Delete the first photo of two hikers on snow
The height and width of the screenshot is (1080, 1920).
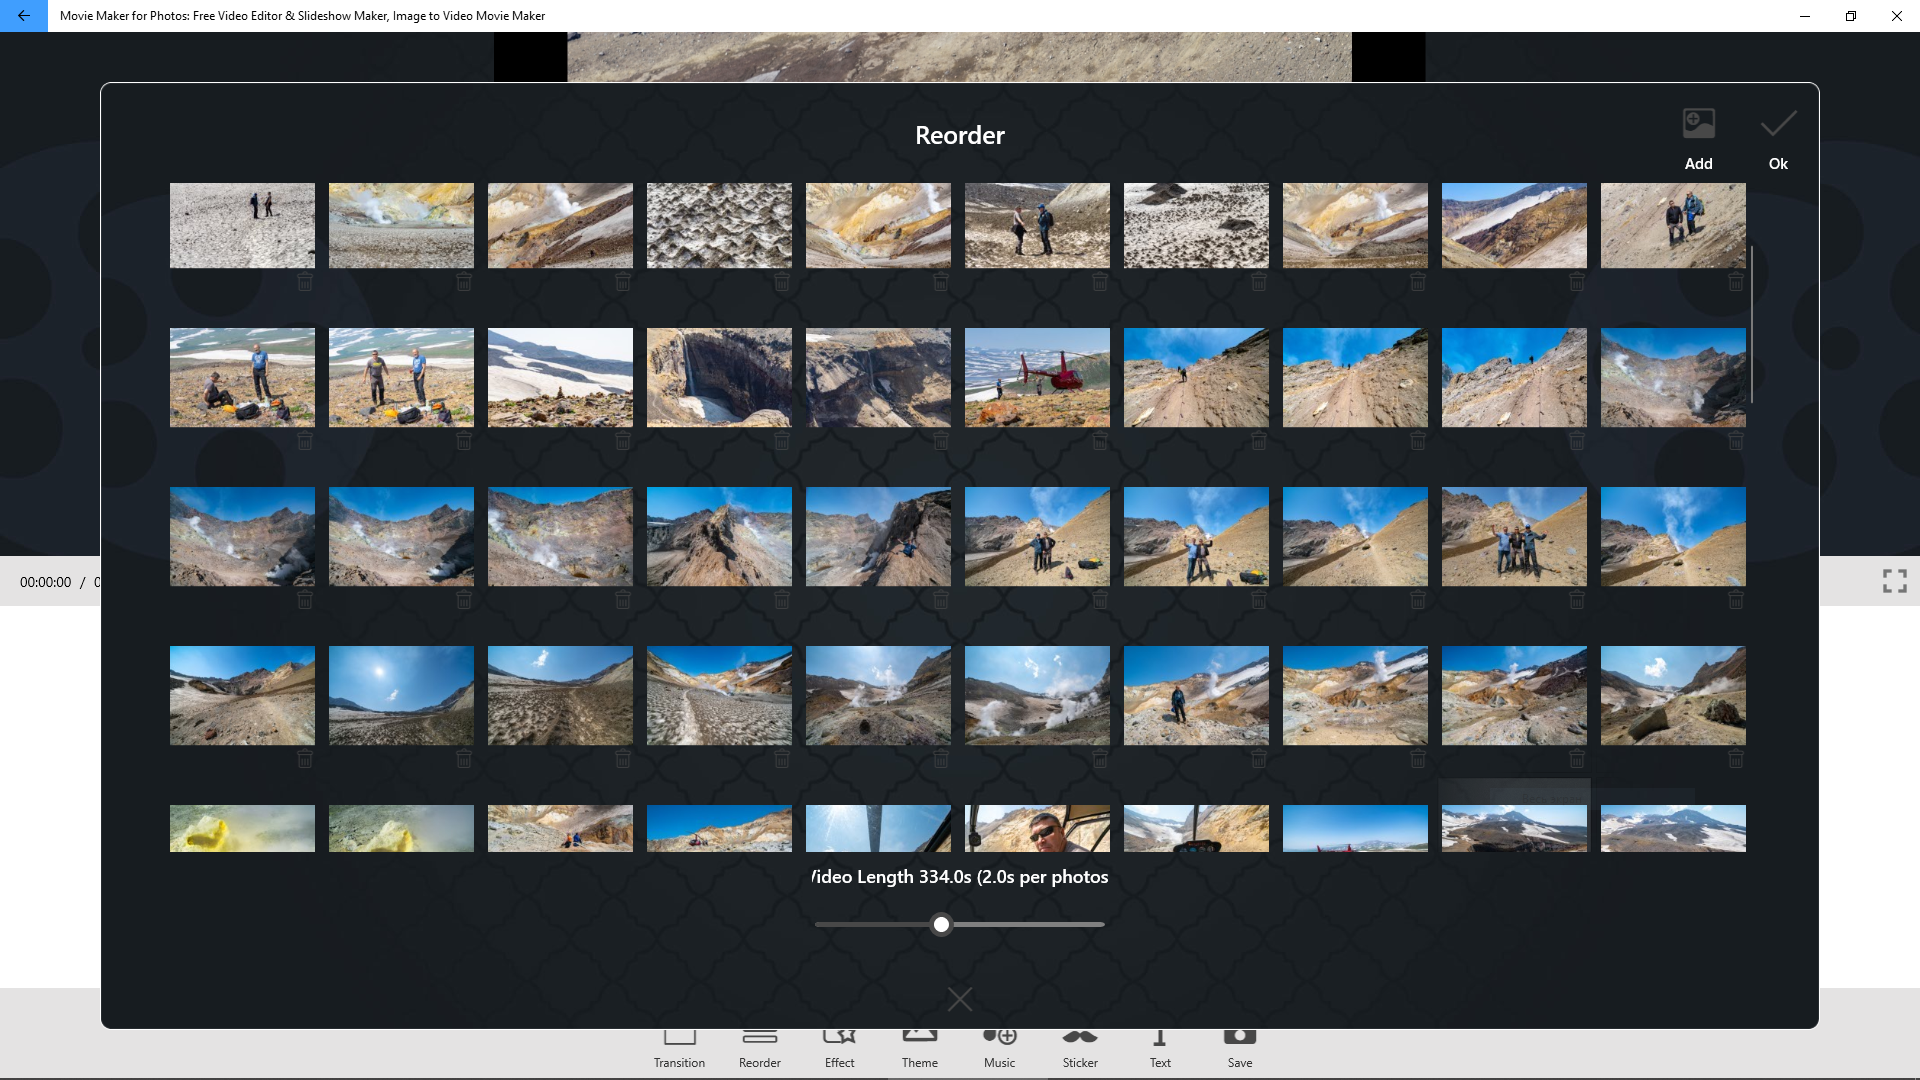(x=305, y=283)
